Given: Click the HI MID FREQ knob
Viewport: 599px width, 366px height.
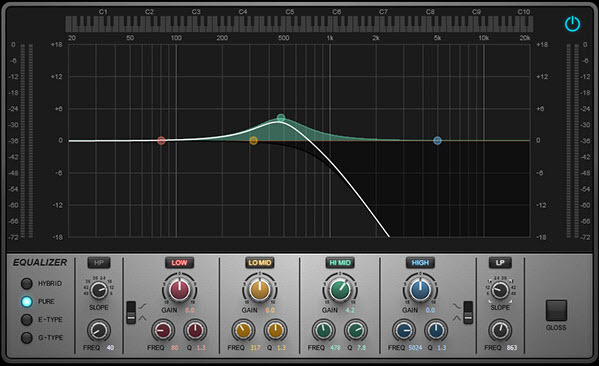Looking at the screenshot, I should tap(324, 330).
